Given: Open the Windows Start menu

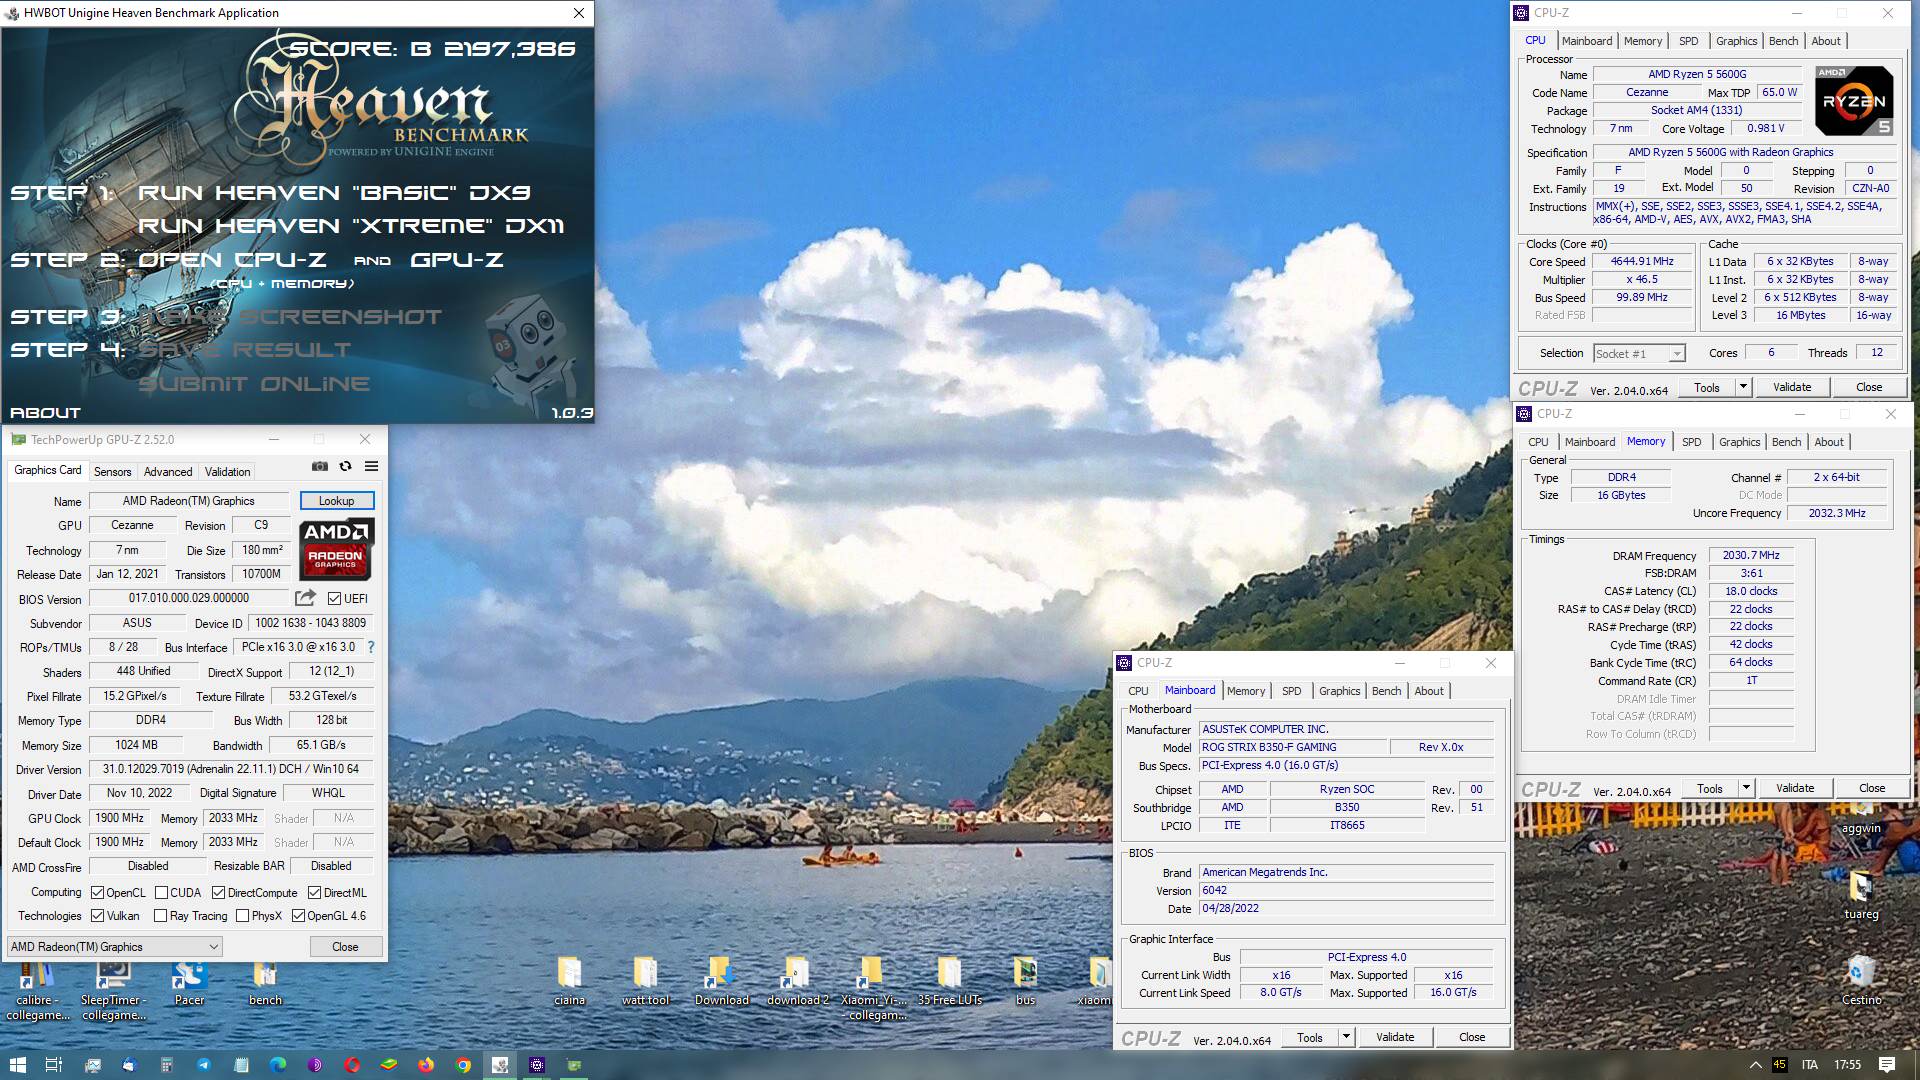Looking at the screenshot, I should [17, 1065].
